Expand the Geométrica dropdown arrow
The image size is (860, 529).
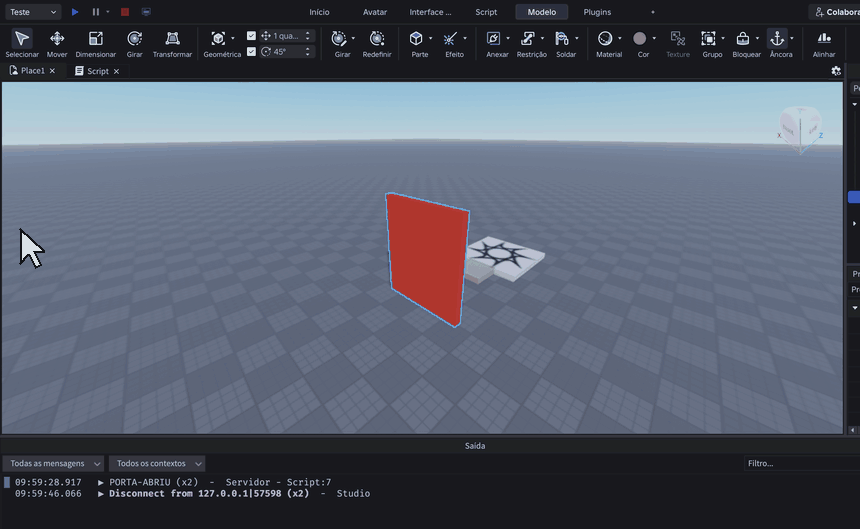[x=233, y=38]
